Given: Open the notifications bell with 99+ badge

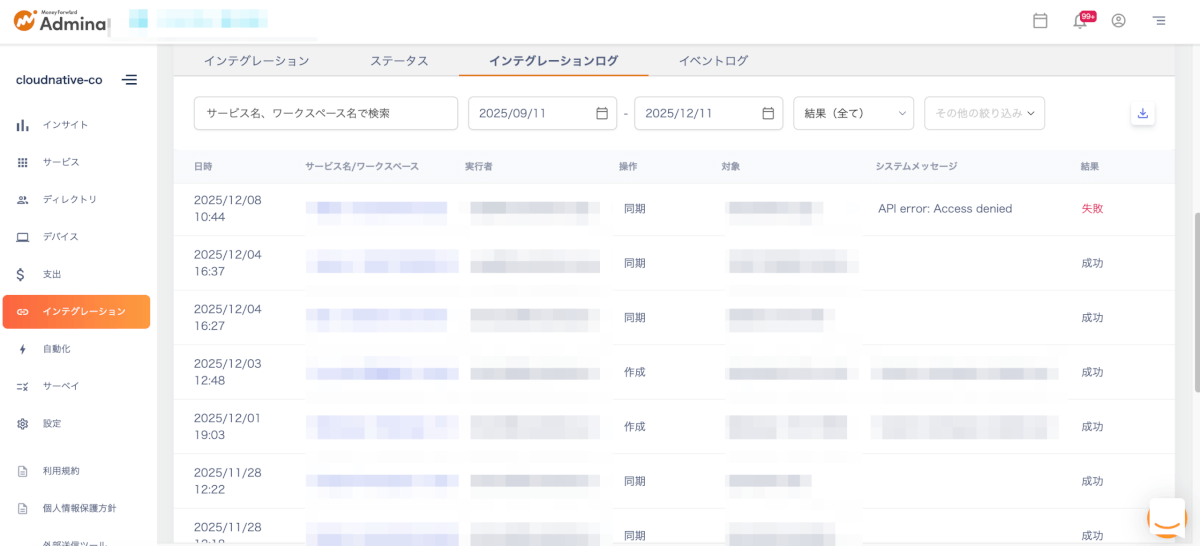Looking at the screenshot, I should (1080, 21).
